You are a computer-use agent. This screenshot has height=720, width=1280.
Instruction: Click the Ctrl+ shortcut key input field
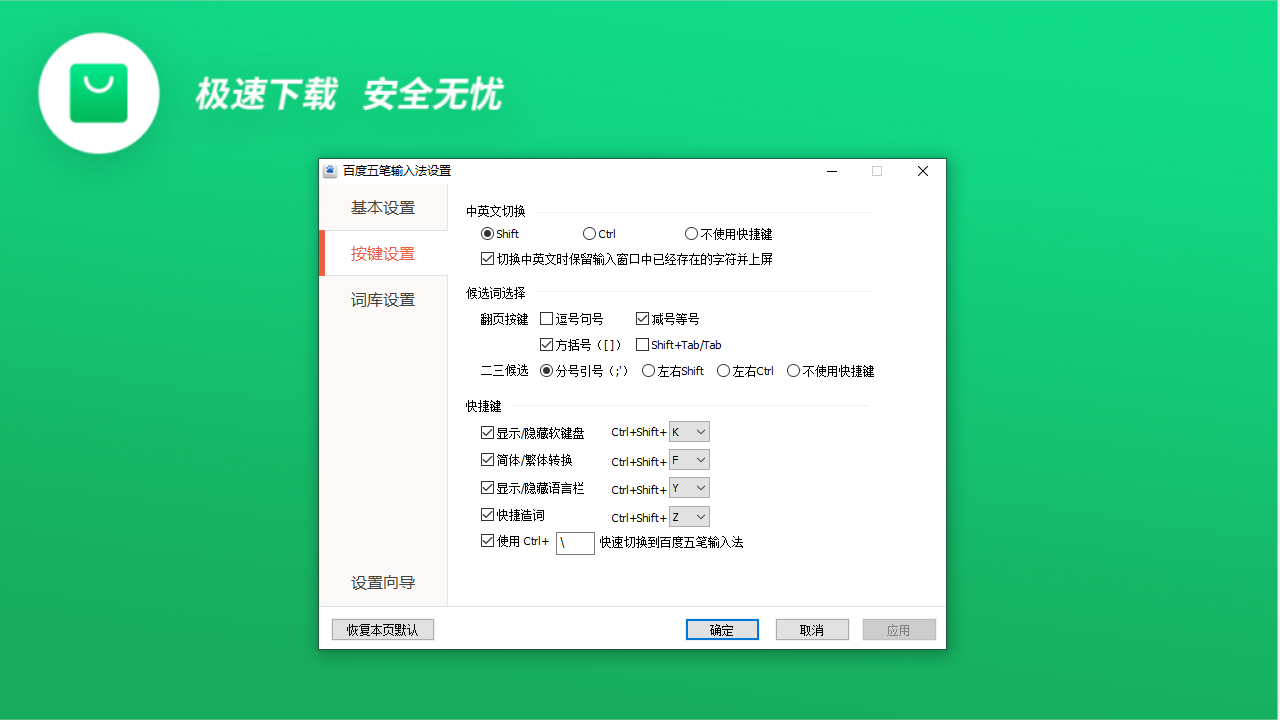[x=575, y=542]
